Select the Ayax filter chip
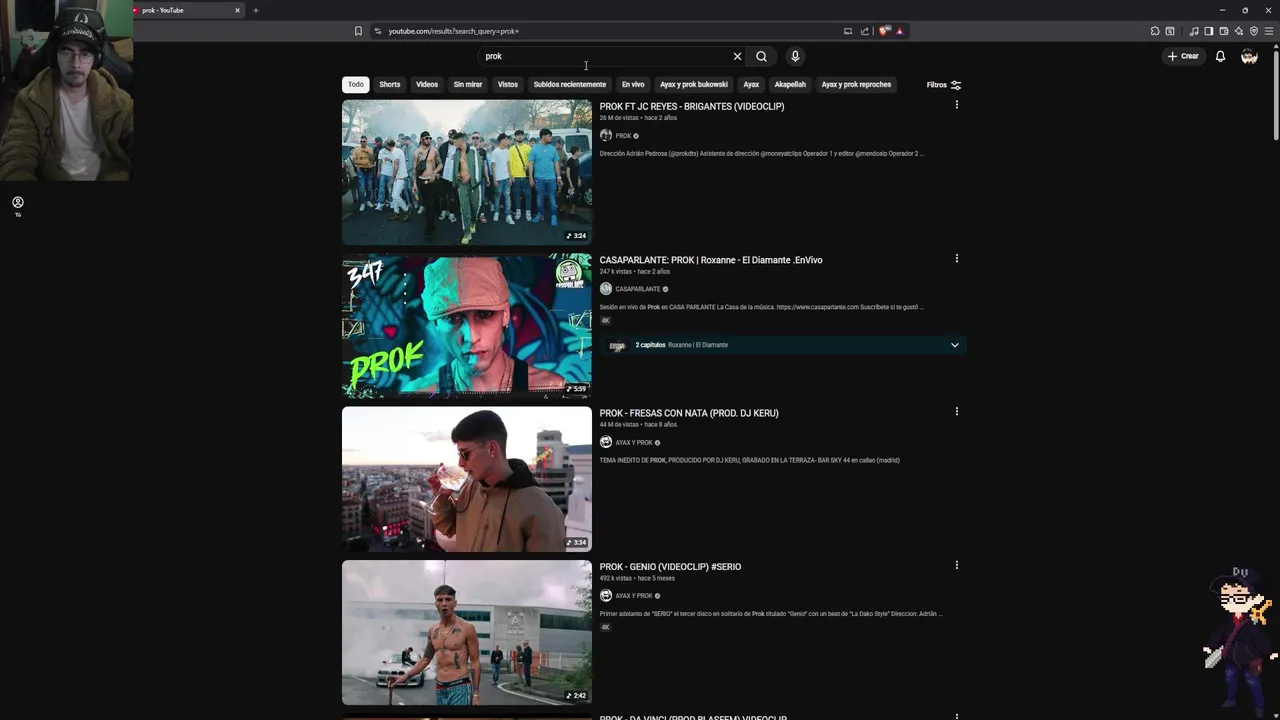Image resolution: width=1280 pixels, height=720 pixels. click(751, 85)
